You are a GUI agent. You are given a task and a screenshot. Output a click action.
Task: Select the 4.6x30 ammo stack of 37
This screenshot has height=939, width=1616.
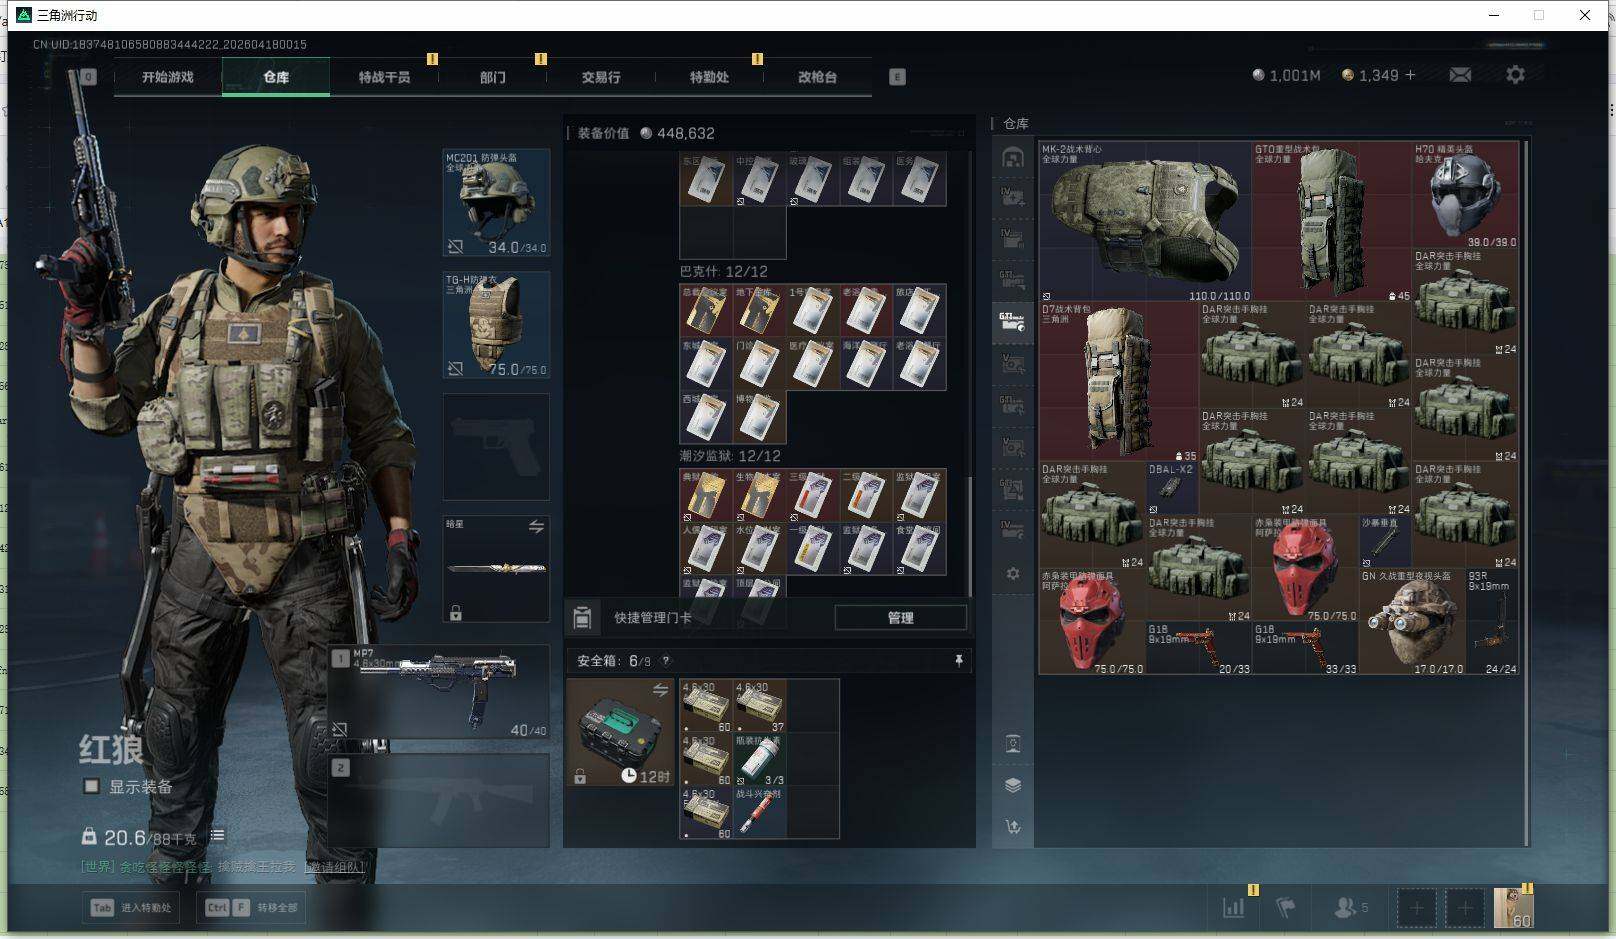[x=759, y=706]
